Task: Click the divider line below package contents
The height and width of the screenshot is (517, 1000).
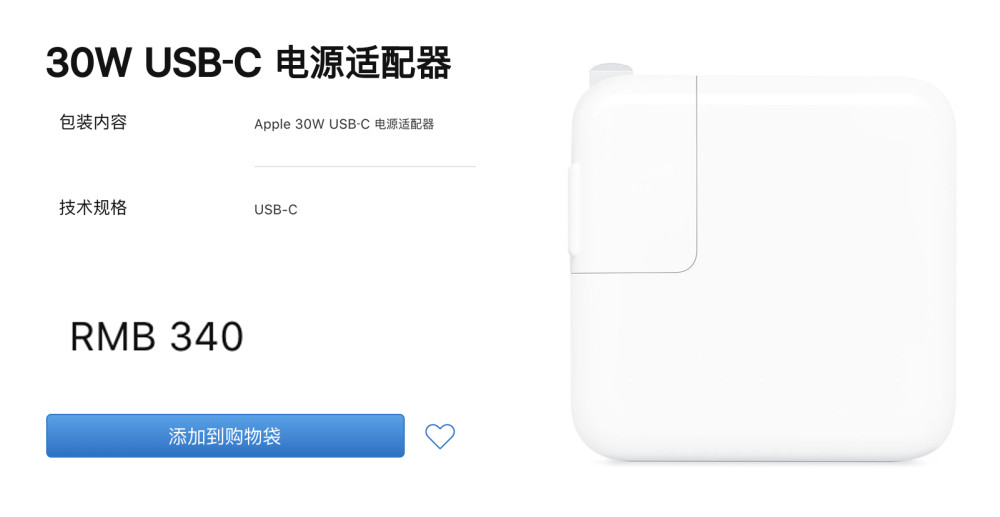Action: 365,166
